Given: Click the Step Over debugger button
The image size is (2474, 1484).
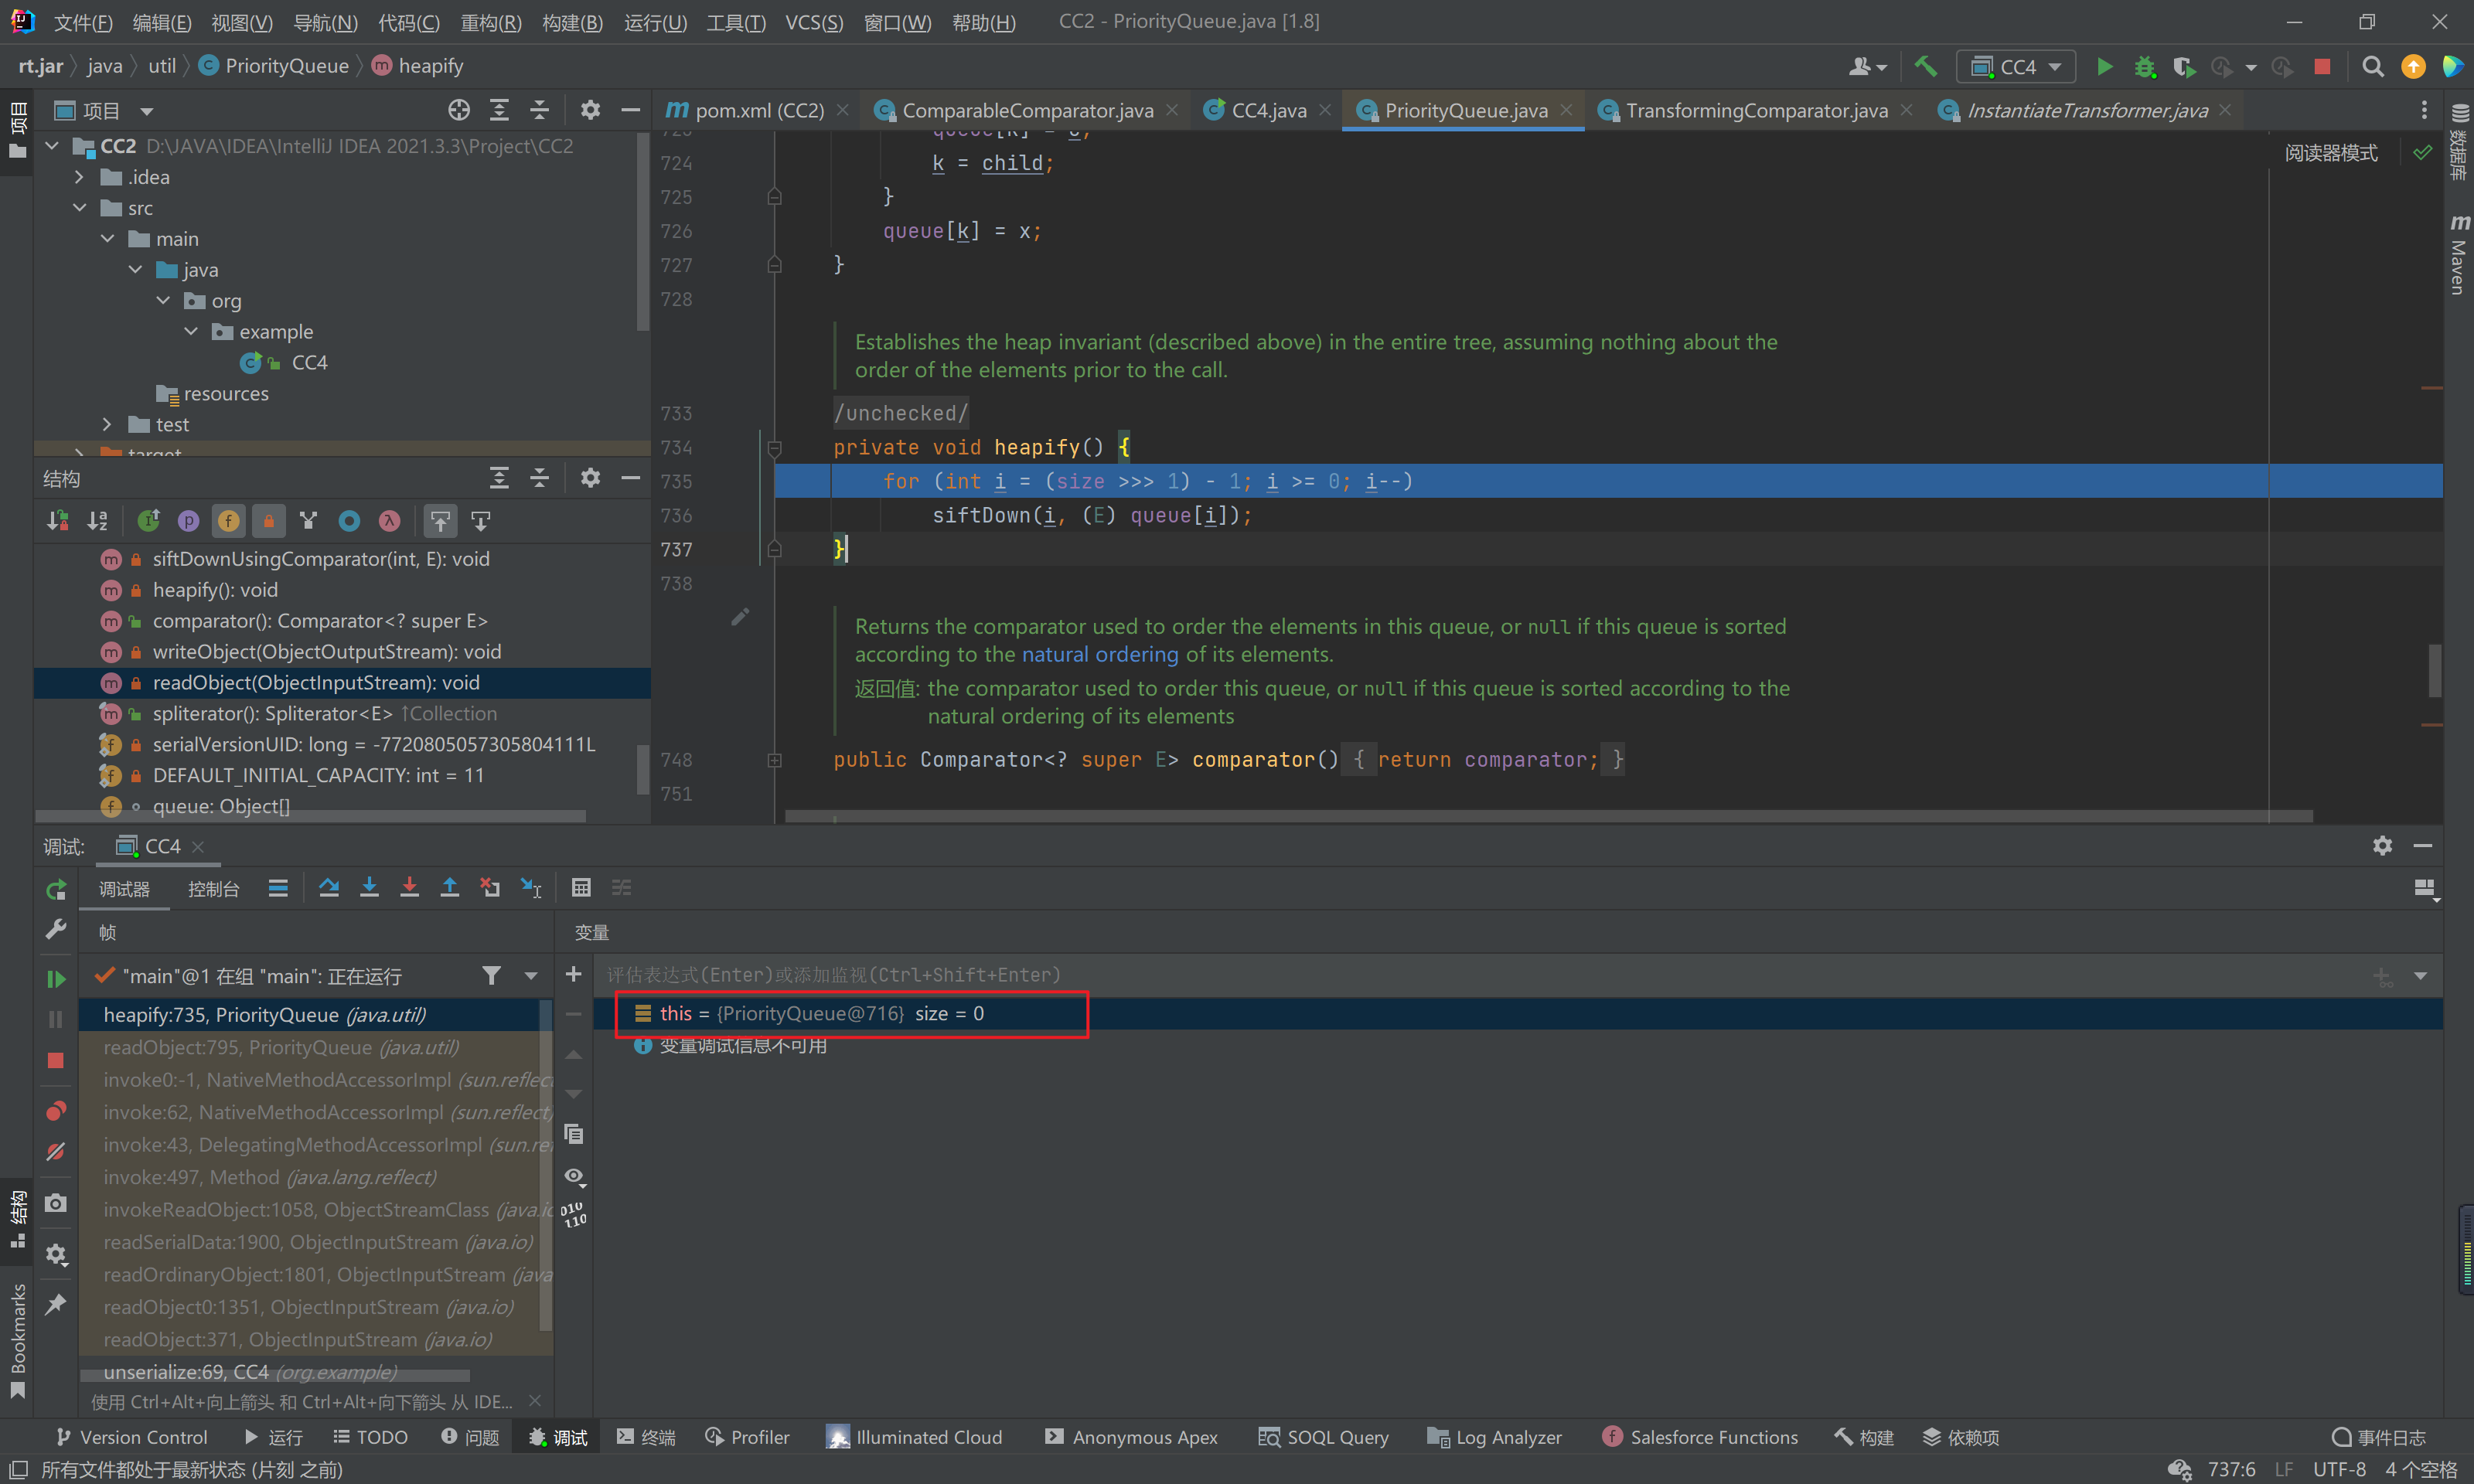Looking at the screenshot, I should pyautogui.click(x=328, y=888).
